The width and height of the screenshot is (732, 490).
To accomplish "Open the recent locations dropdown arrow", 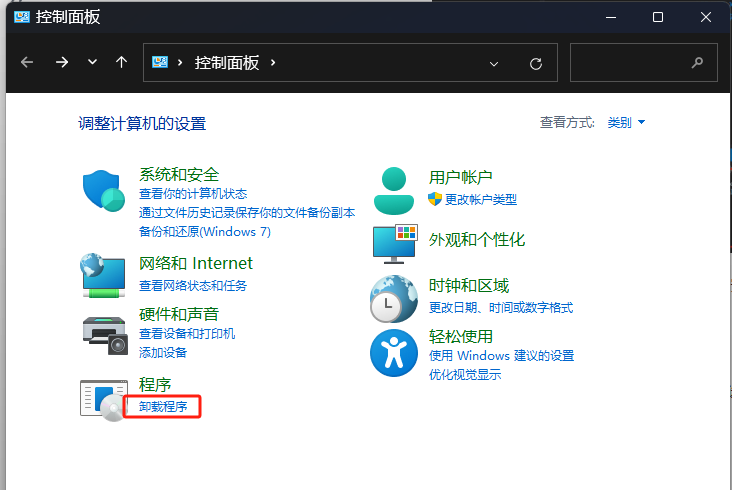I will point(92,62).
